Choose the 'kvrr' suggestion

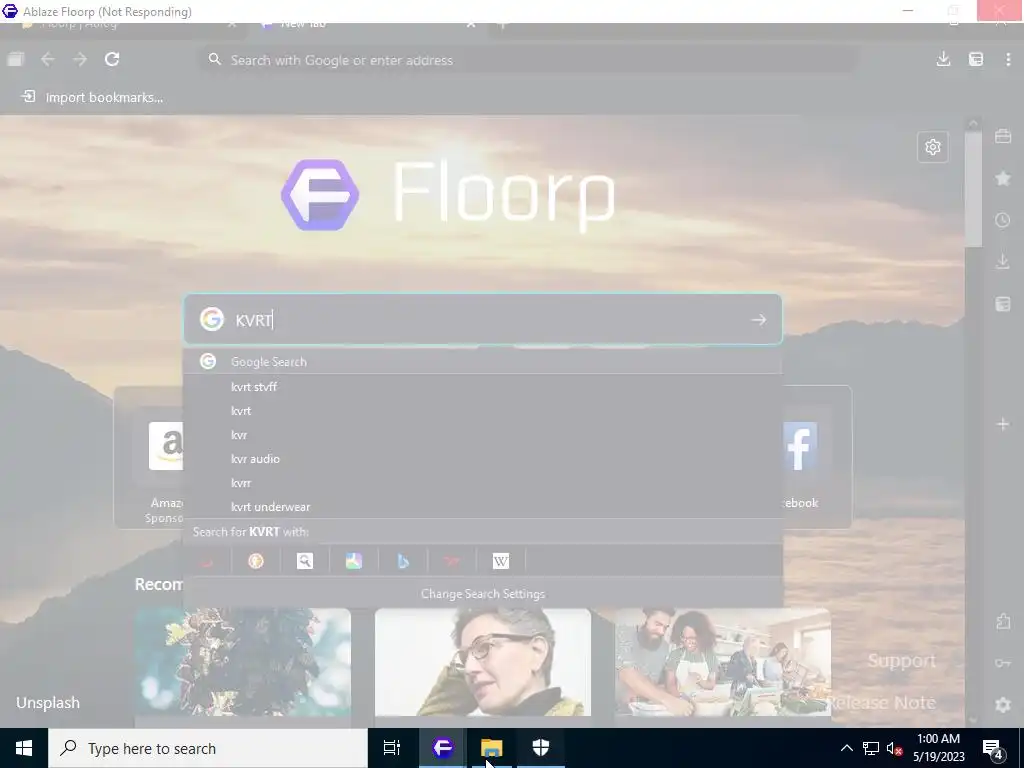click(x=483, y=483)
